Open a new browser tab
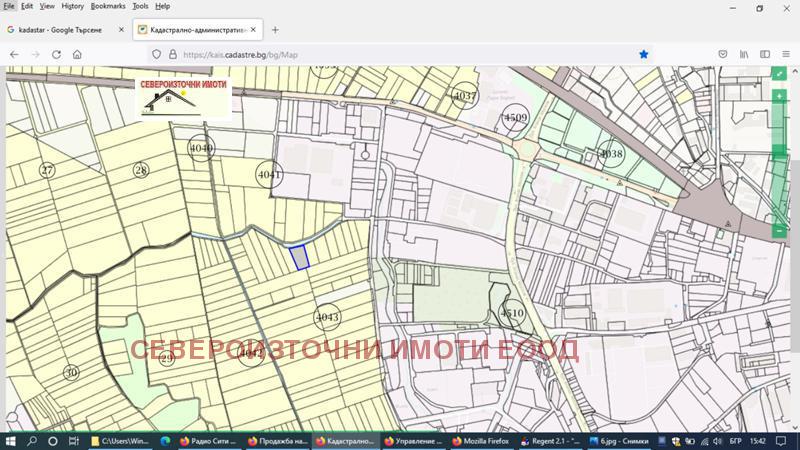This screenshot has width=800, height=450. tap(275, 30)
